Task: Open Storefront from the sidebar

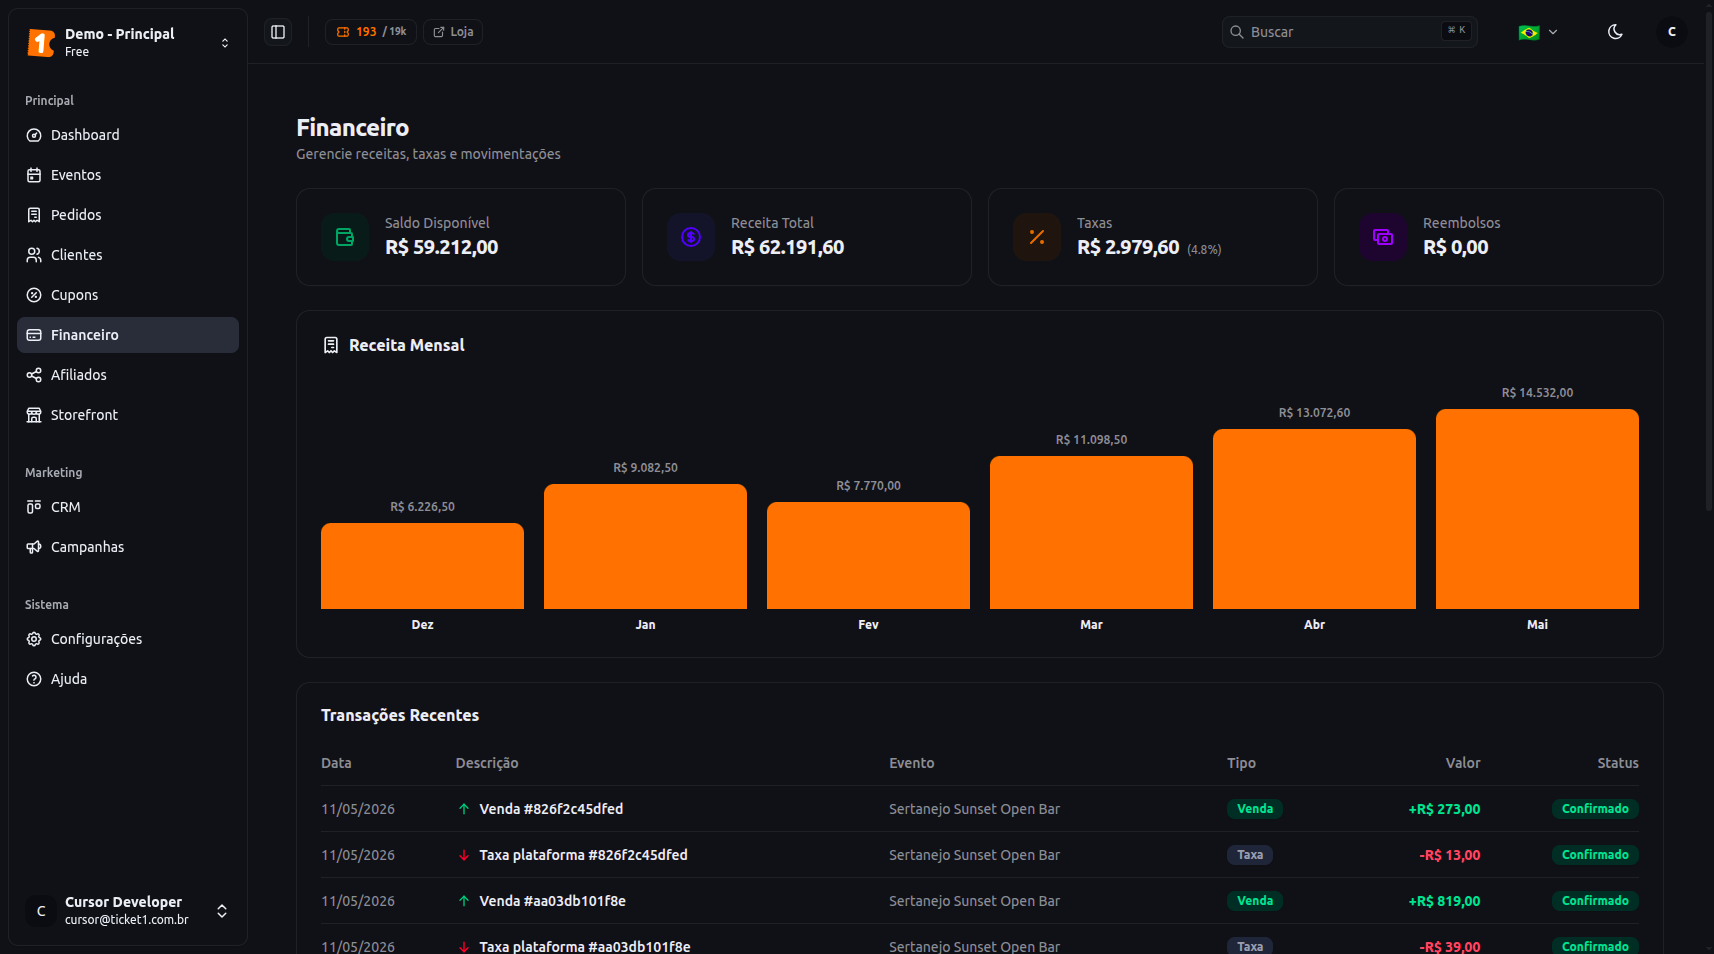Action: click(x=128, y=415)
